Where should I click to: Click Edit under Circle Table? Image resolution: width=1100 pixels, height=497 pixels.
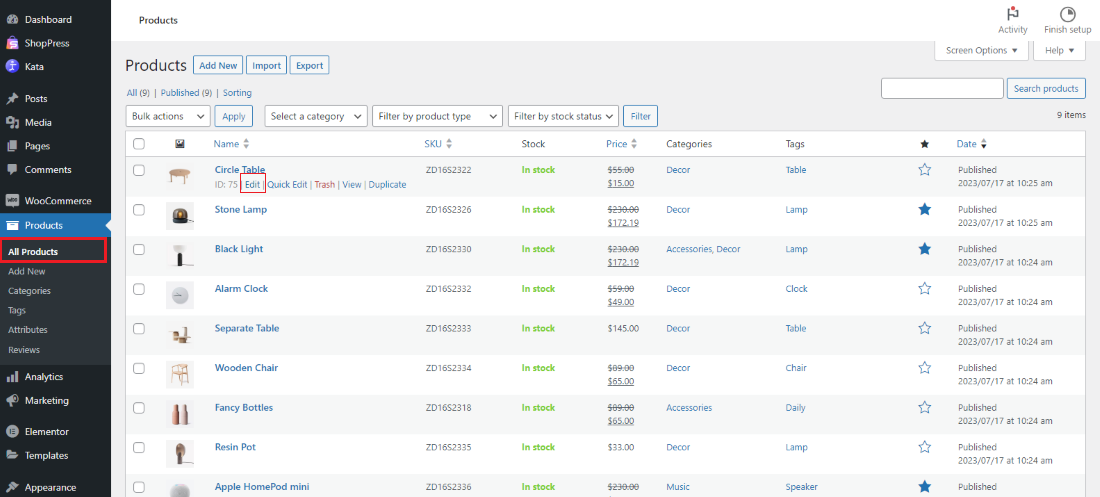[253, 185]
